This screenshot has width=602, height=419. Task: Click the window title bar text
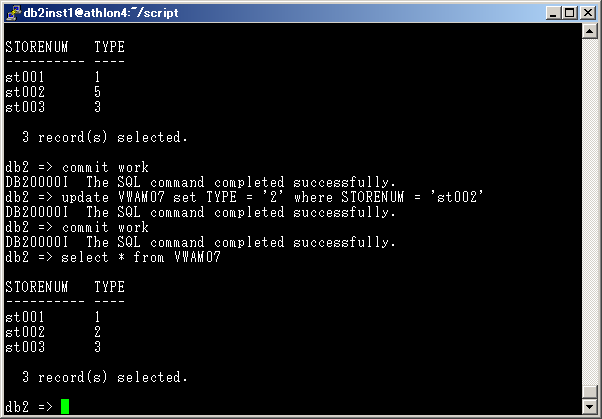point(92,13)
